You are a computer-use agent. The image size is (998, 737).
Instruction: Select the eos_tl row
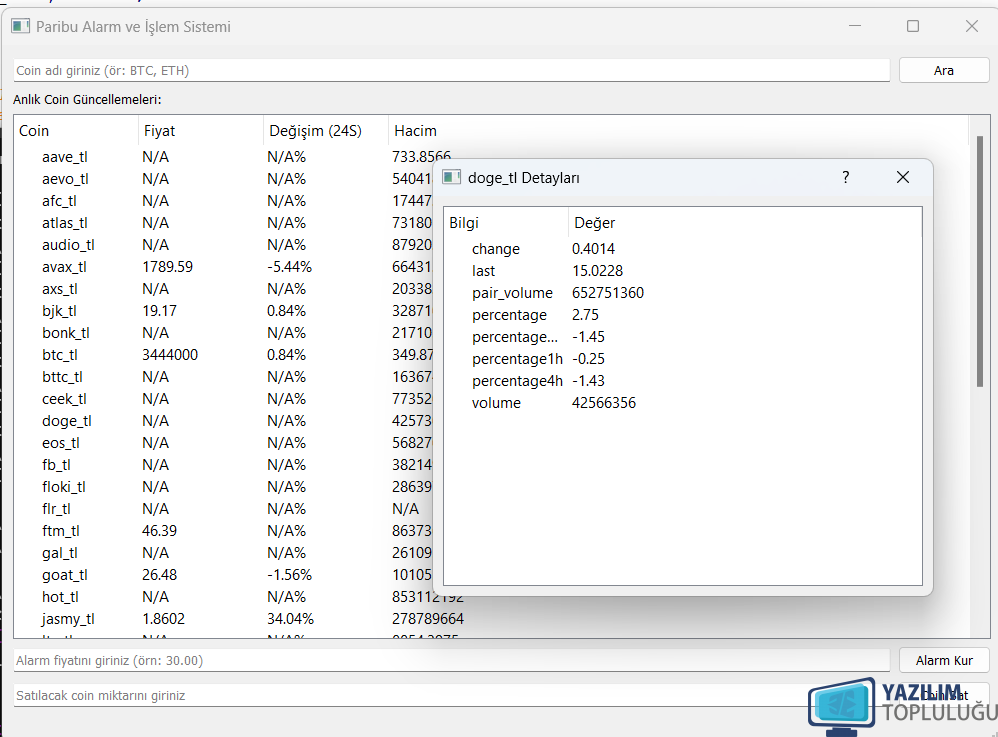223,443
